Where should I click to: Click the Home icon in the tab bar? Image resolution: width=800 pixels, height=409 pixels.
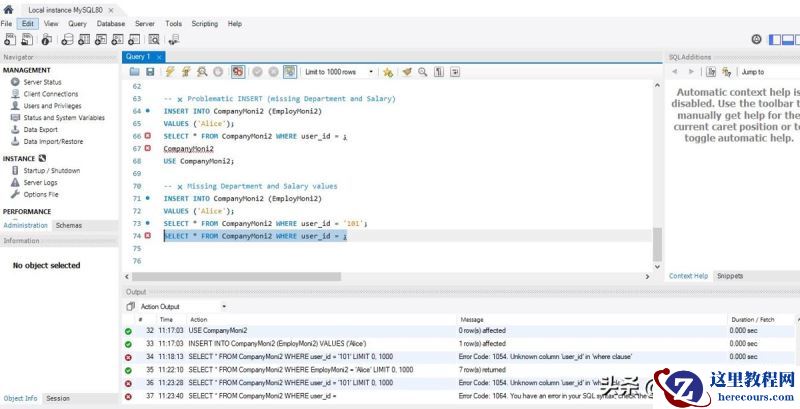click(8, 9)
